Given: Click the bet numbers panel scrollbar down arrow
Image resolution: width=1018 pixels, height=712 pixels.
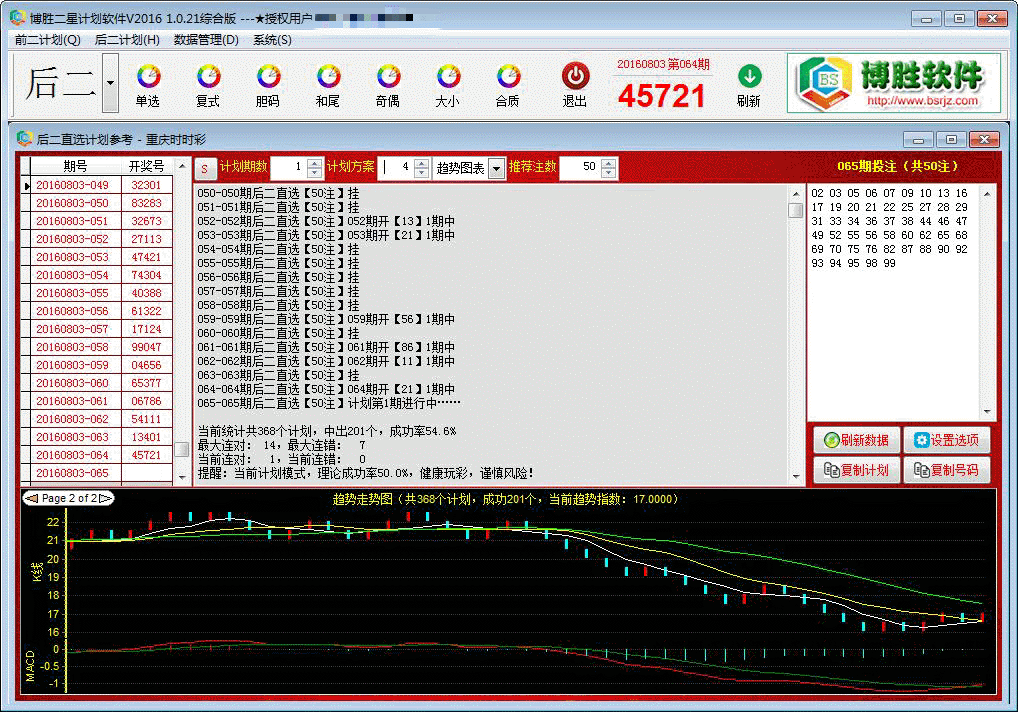Looking at the screenshot, I should [x=987, y=411].
